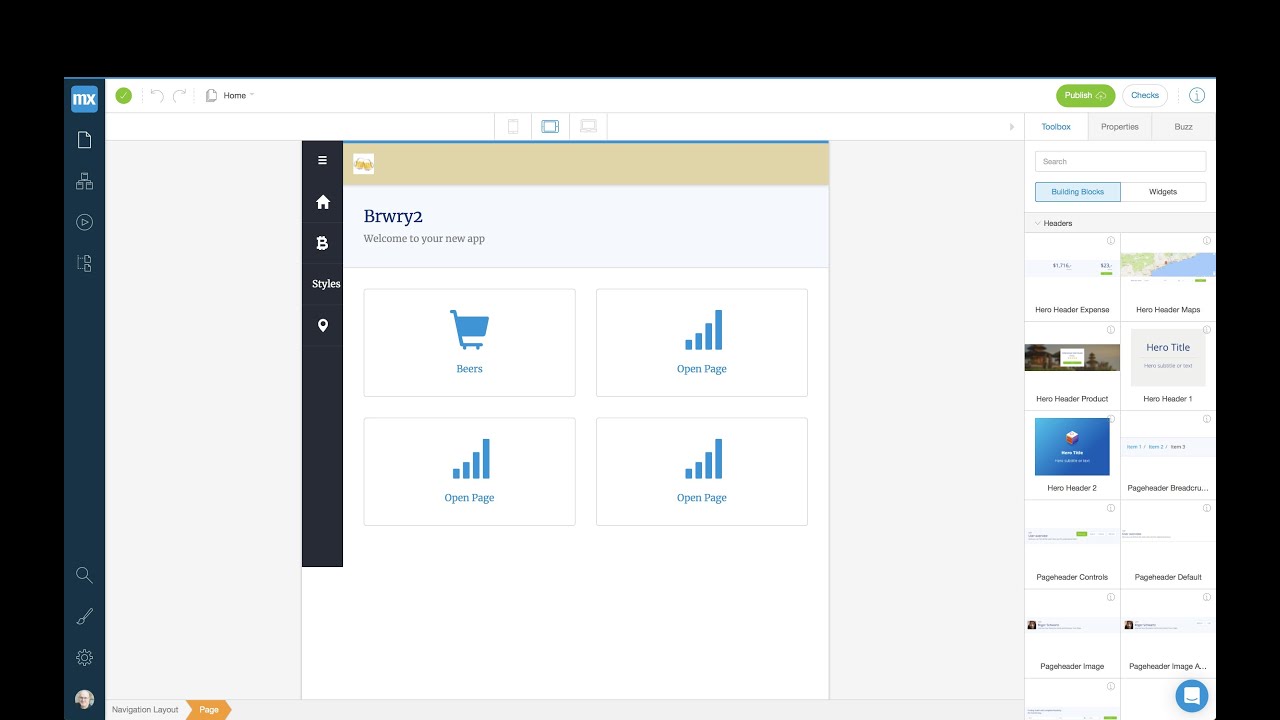Click the Bitcoin icon in app navigation
Image resolution: width=1280 pixels, height=720 pixels.
click(322, 243)
